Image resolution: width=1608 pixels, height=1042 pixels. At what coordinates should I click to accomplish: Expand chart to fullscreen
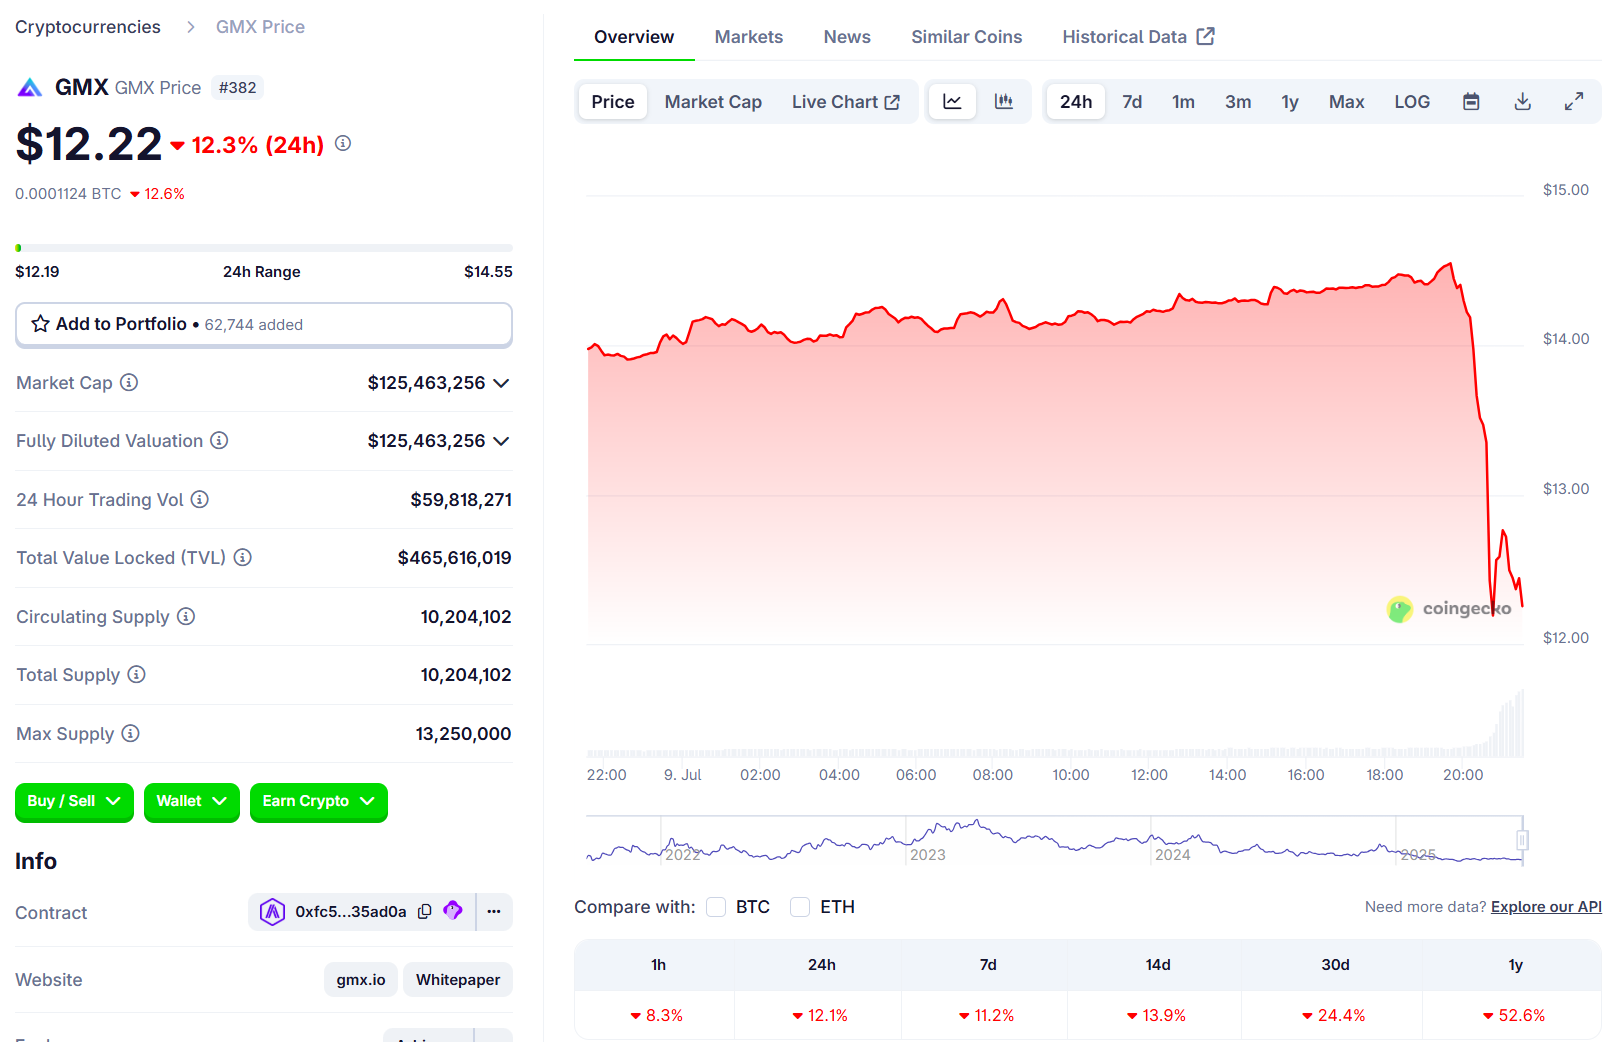coord(1574,101)
